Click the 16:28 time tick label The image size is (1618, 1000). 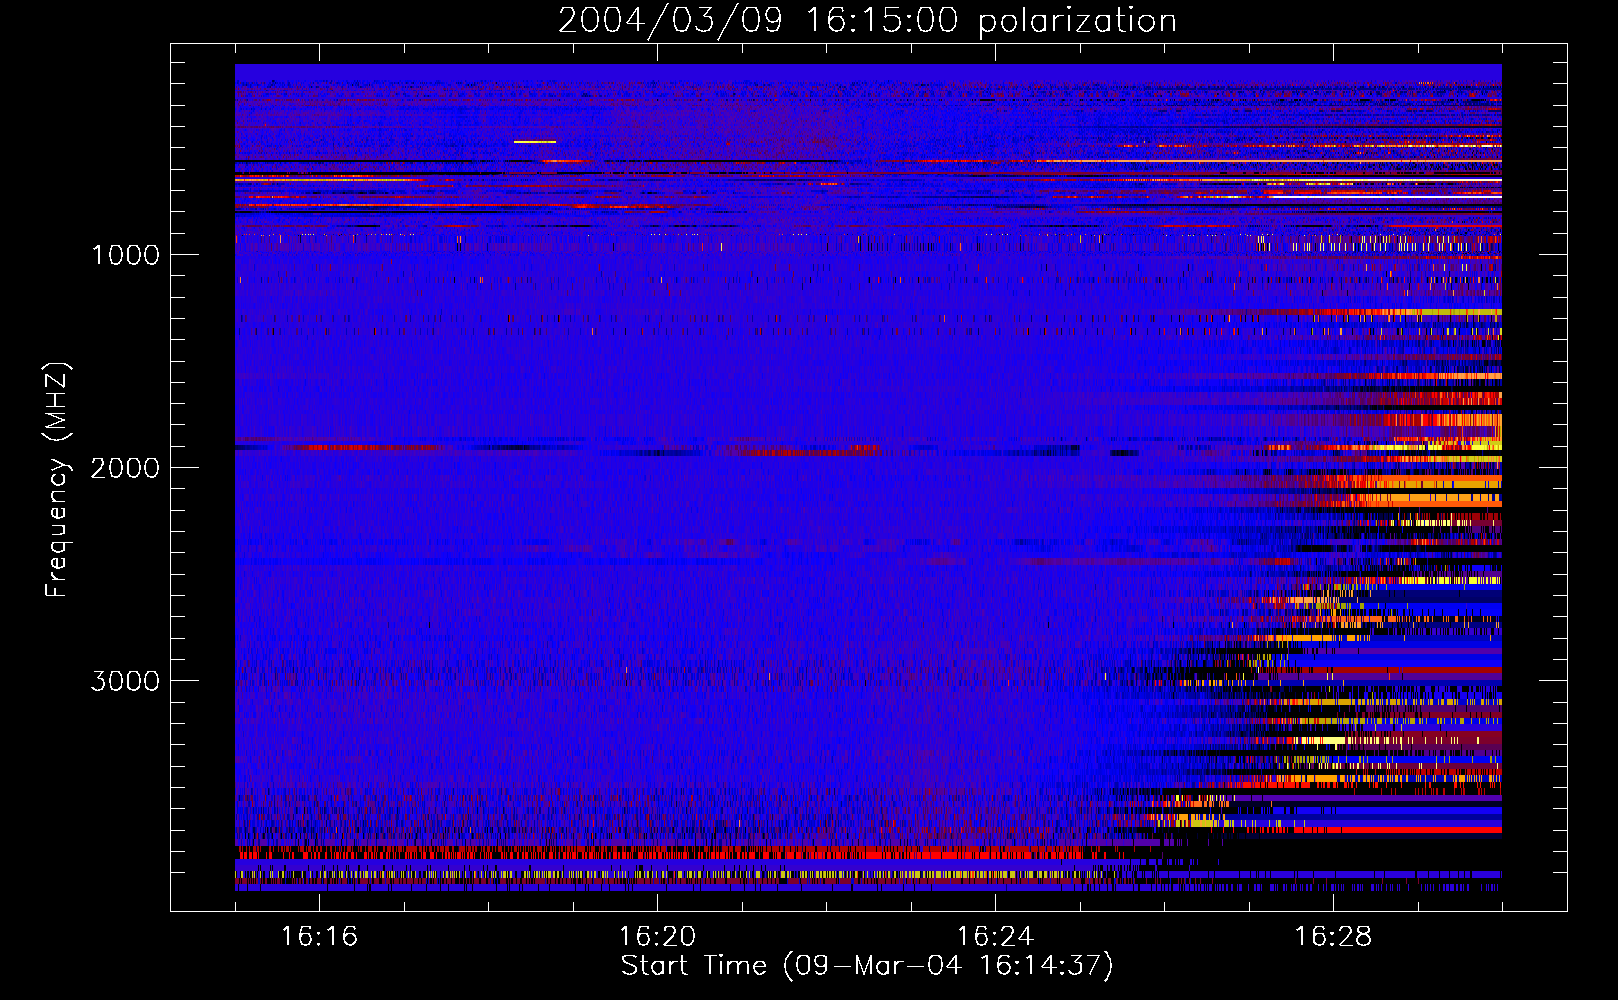(1333, 937)
